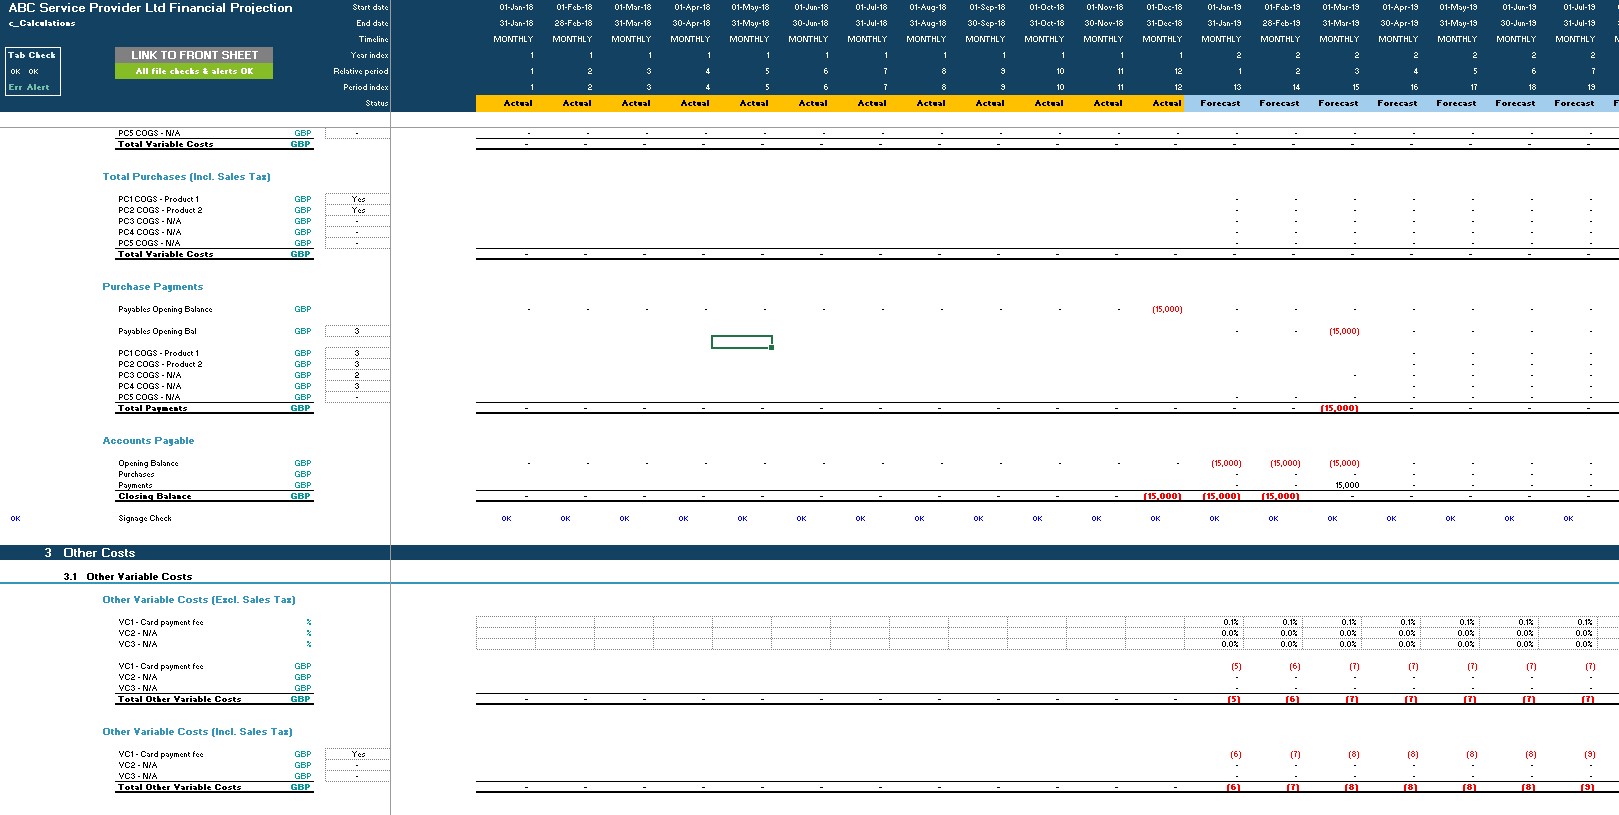Select the '31-Dec-18' end date cell
This screenshot has width=1619, height=815.
point(1164,23)
